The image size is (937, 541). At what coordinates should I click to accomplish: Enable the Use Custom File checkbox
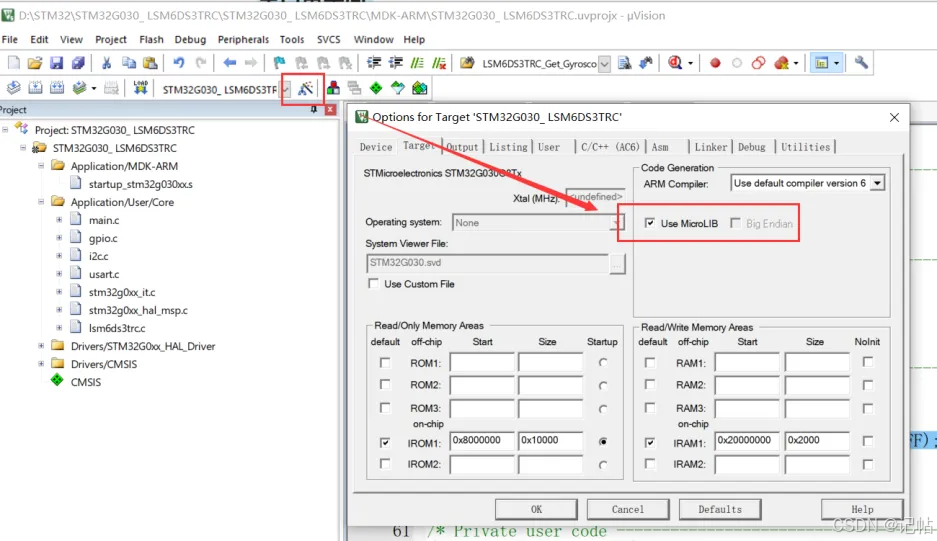pos(373,284)
